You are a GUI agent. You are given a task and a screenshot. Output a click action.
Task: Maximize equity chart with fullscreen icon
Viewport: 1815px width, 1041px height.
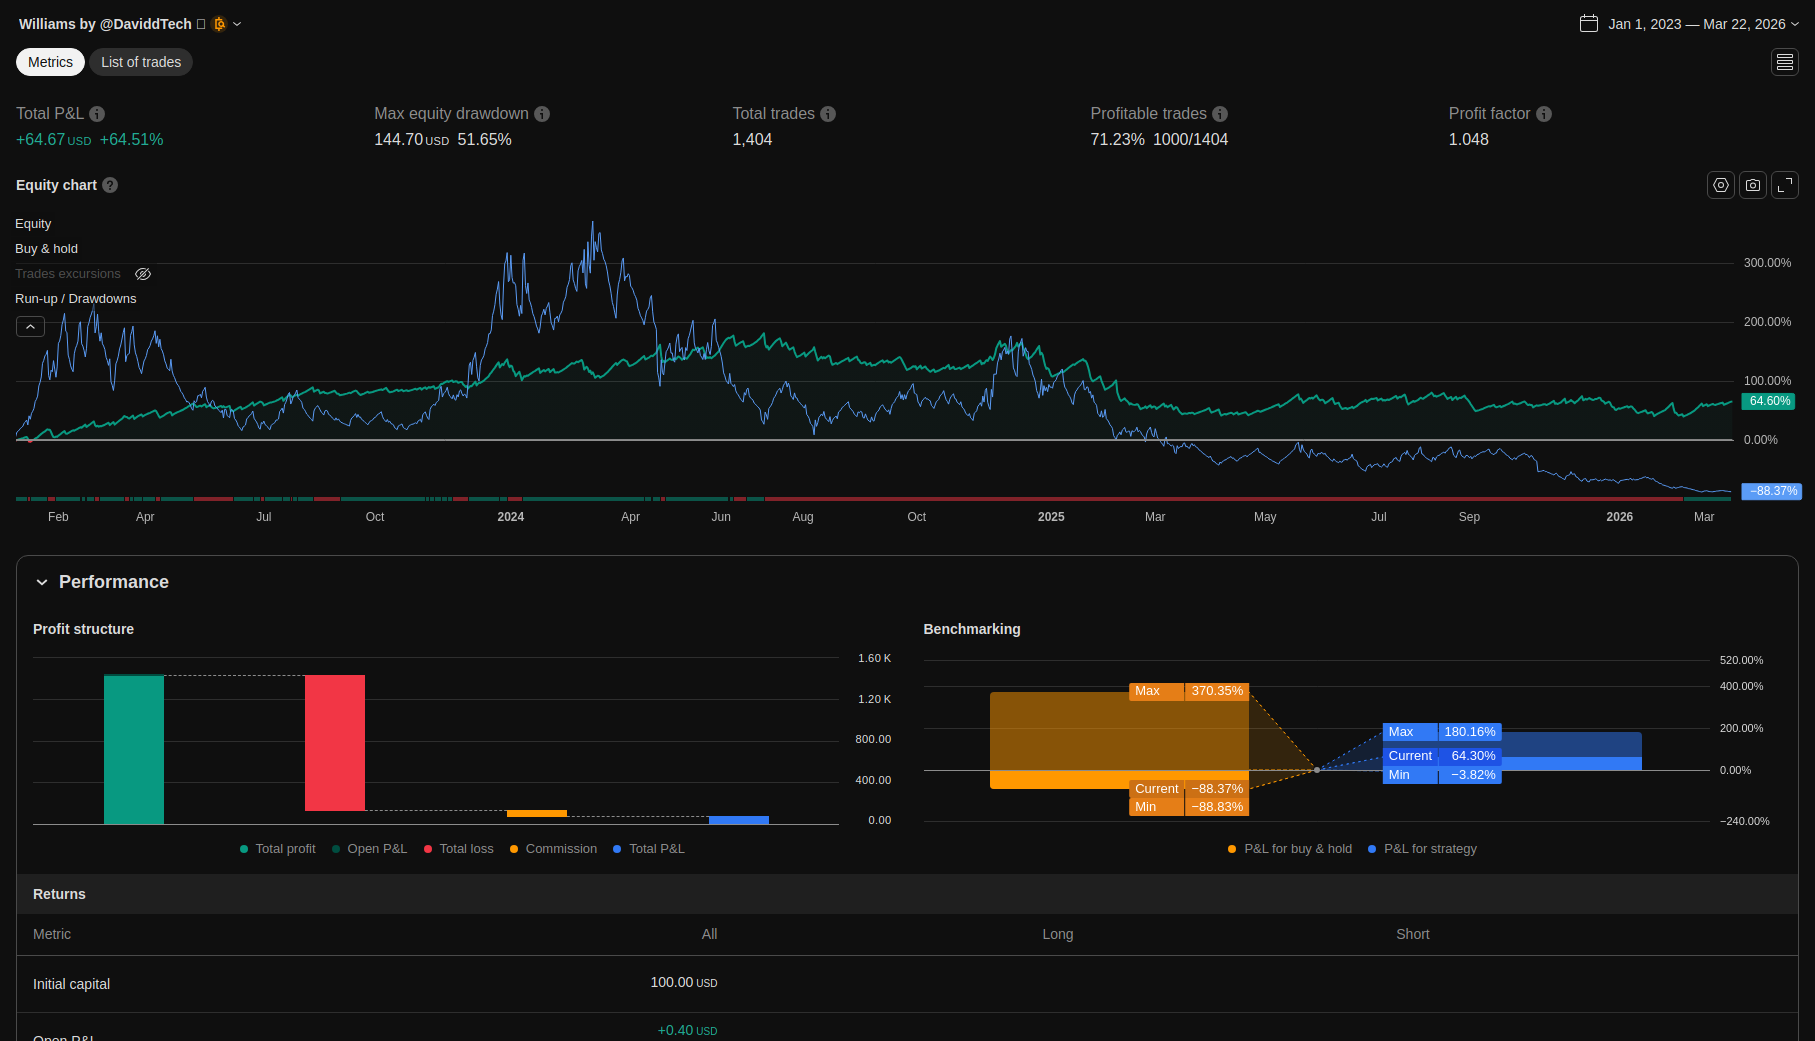coord(1784,185)
